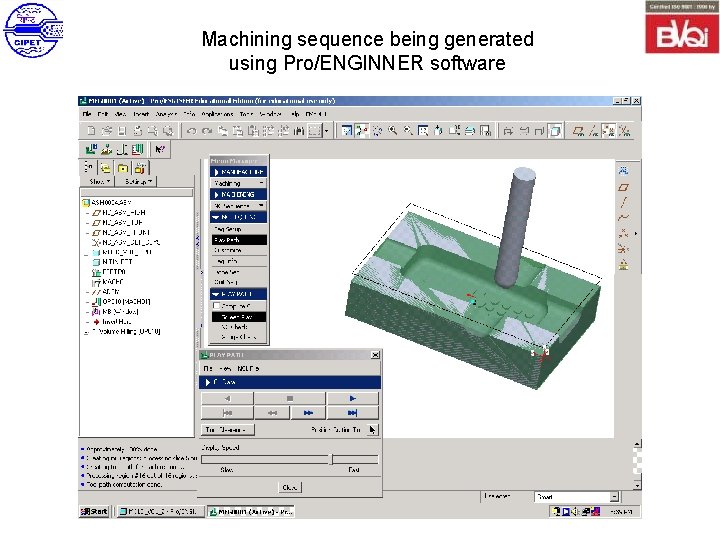Click the What's This help arrow icon
The width and height of the screenshot is (720, 540).
tap(160, 149)
